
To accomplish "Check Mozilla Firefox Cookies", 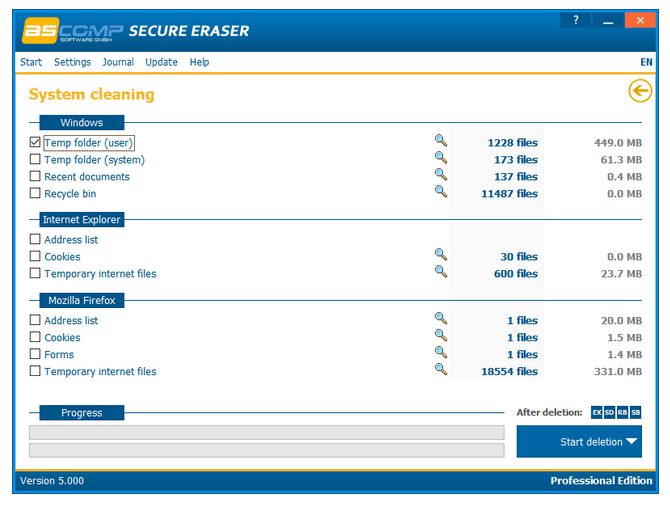I will 35,337.
